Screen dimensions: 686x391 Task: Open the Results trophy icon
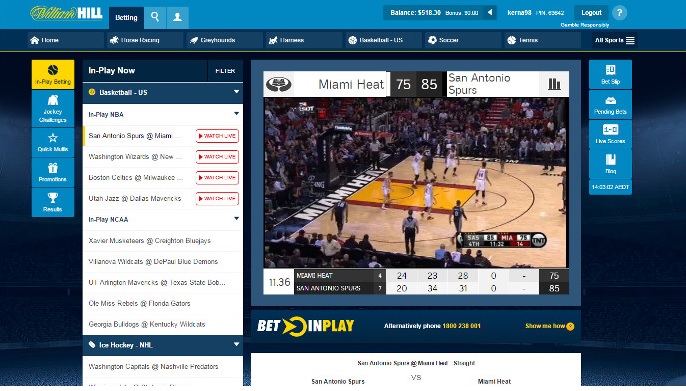[52, 202]
